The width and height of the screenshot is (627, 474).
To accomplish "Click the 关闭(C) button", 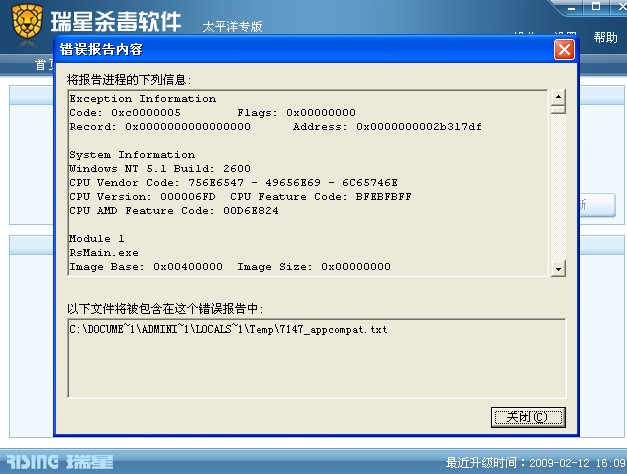I will [x=528, y=417].
